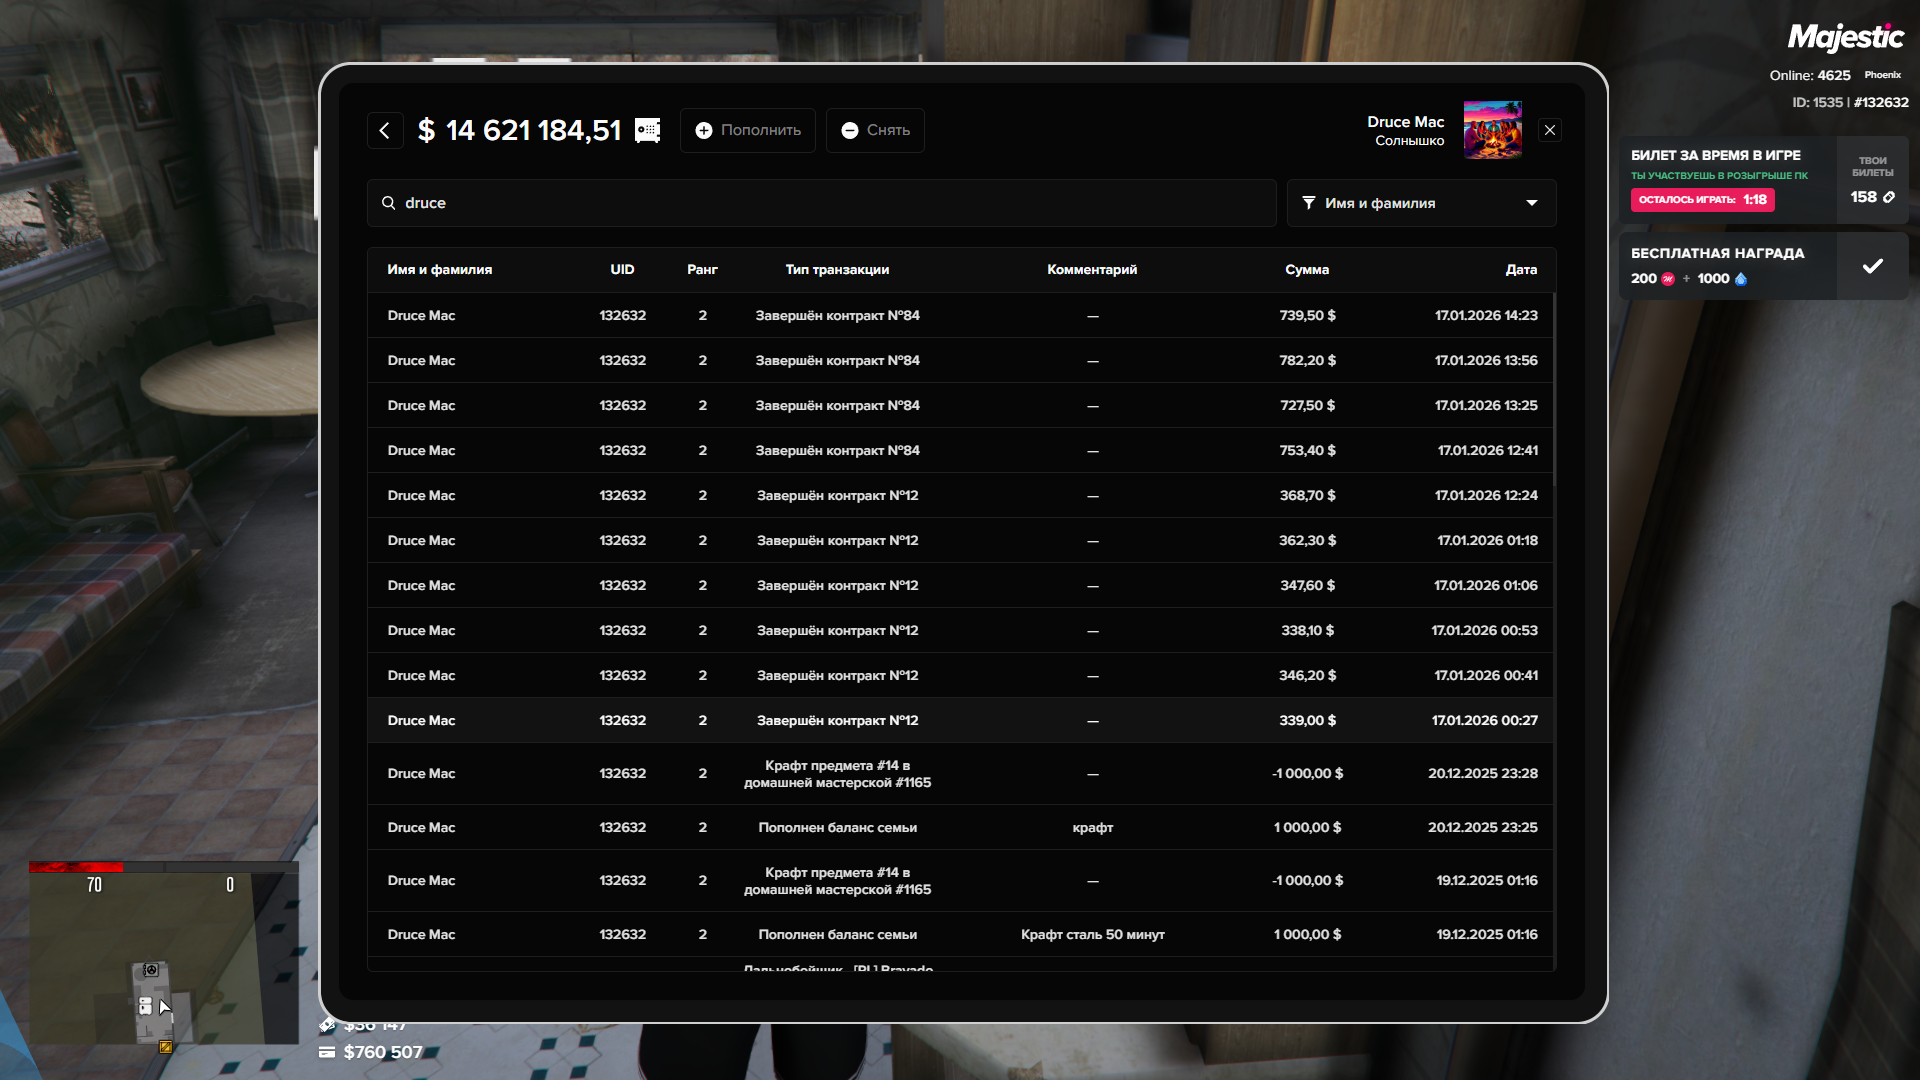Expand filter options via dropdown arrow
This screenshot has width=1920, height=1080.
1532,203
